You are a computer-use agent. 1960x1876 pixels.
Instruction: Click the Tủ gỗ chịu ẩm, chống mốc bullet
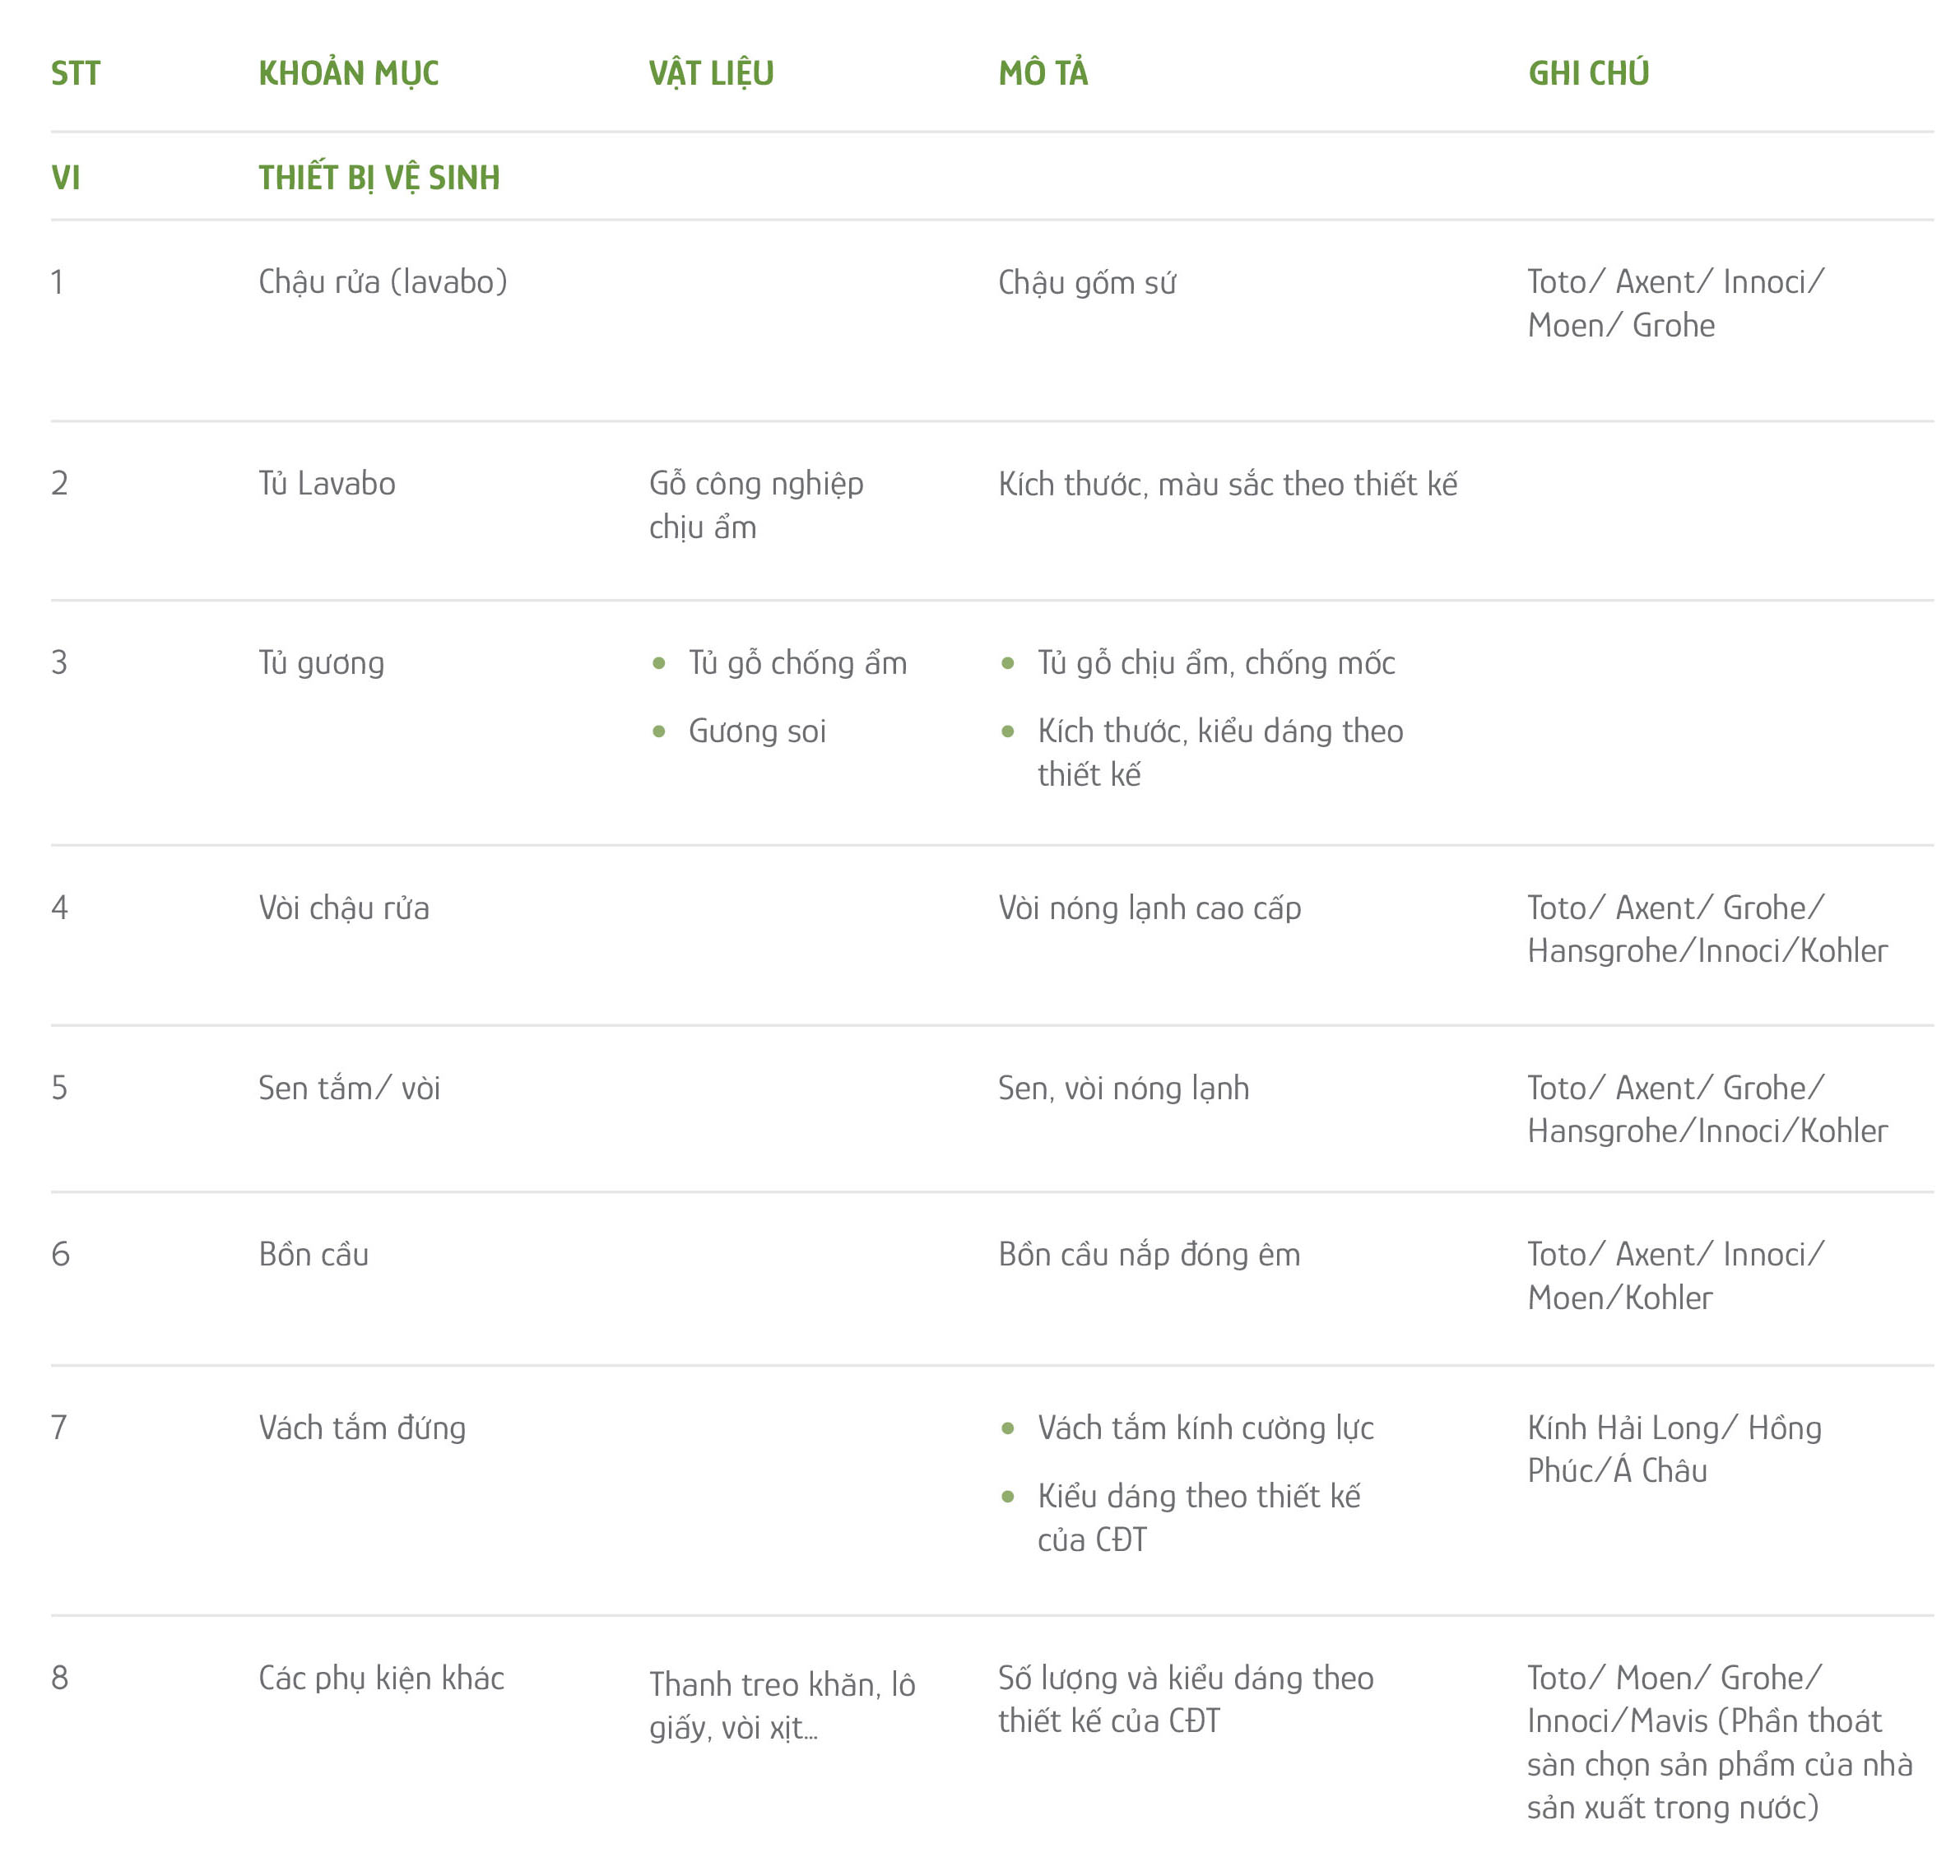(x=1216, y=663)
